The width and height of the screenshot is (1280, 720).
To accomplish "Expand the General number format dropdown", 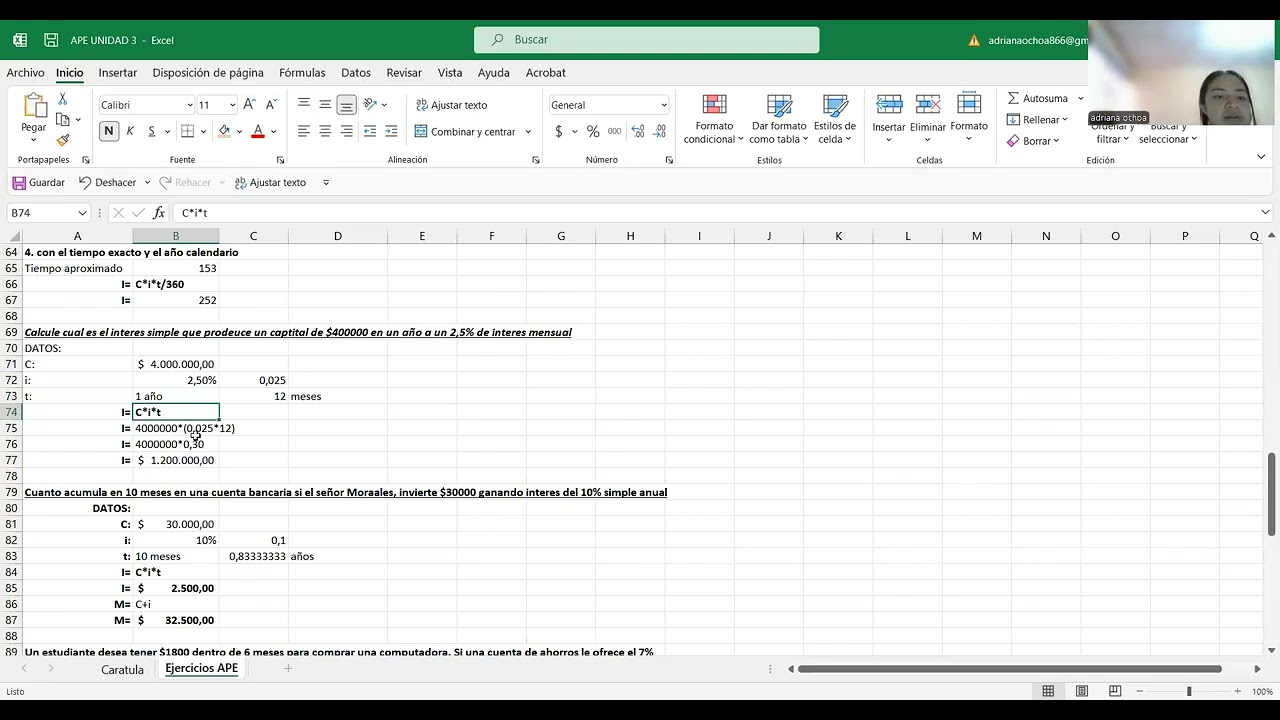I will (608, 105).
